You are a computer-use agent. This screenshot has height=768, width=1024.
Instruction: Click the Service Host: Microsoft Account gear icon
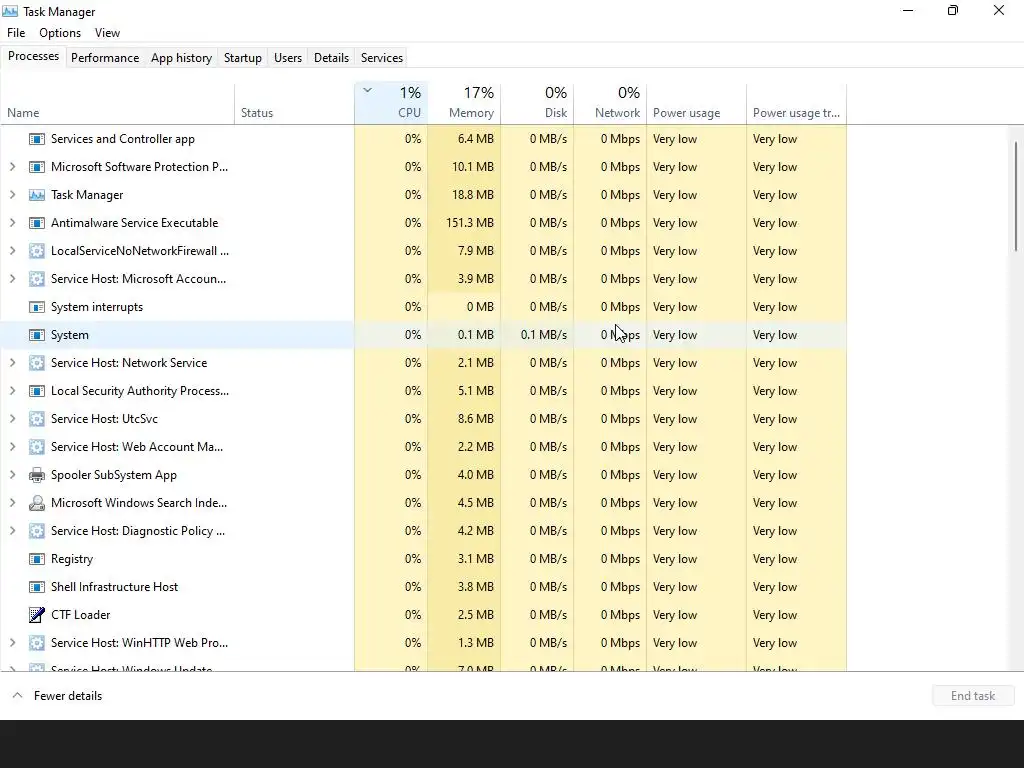37,280
